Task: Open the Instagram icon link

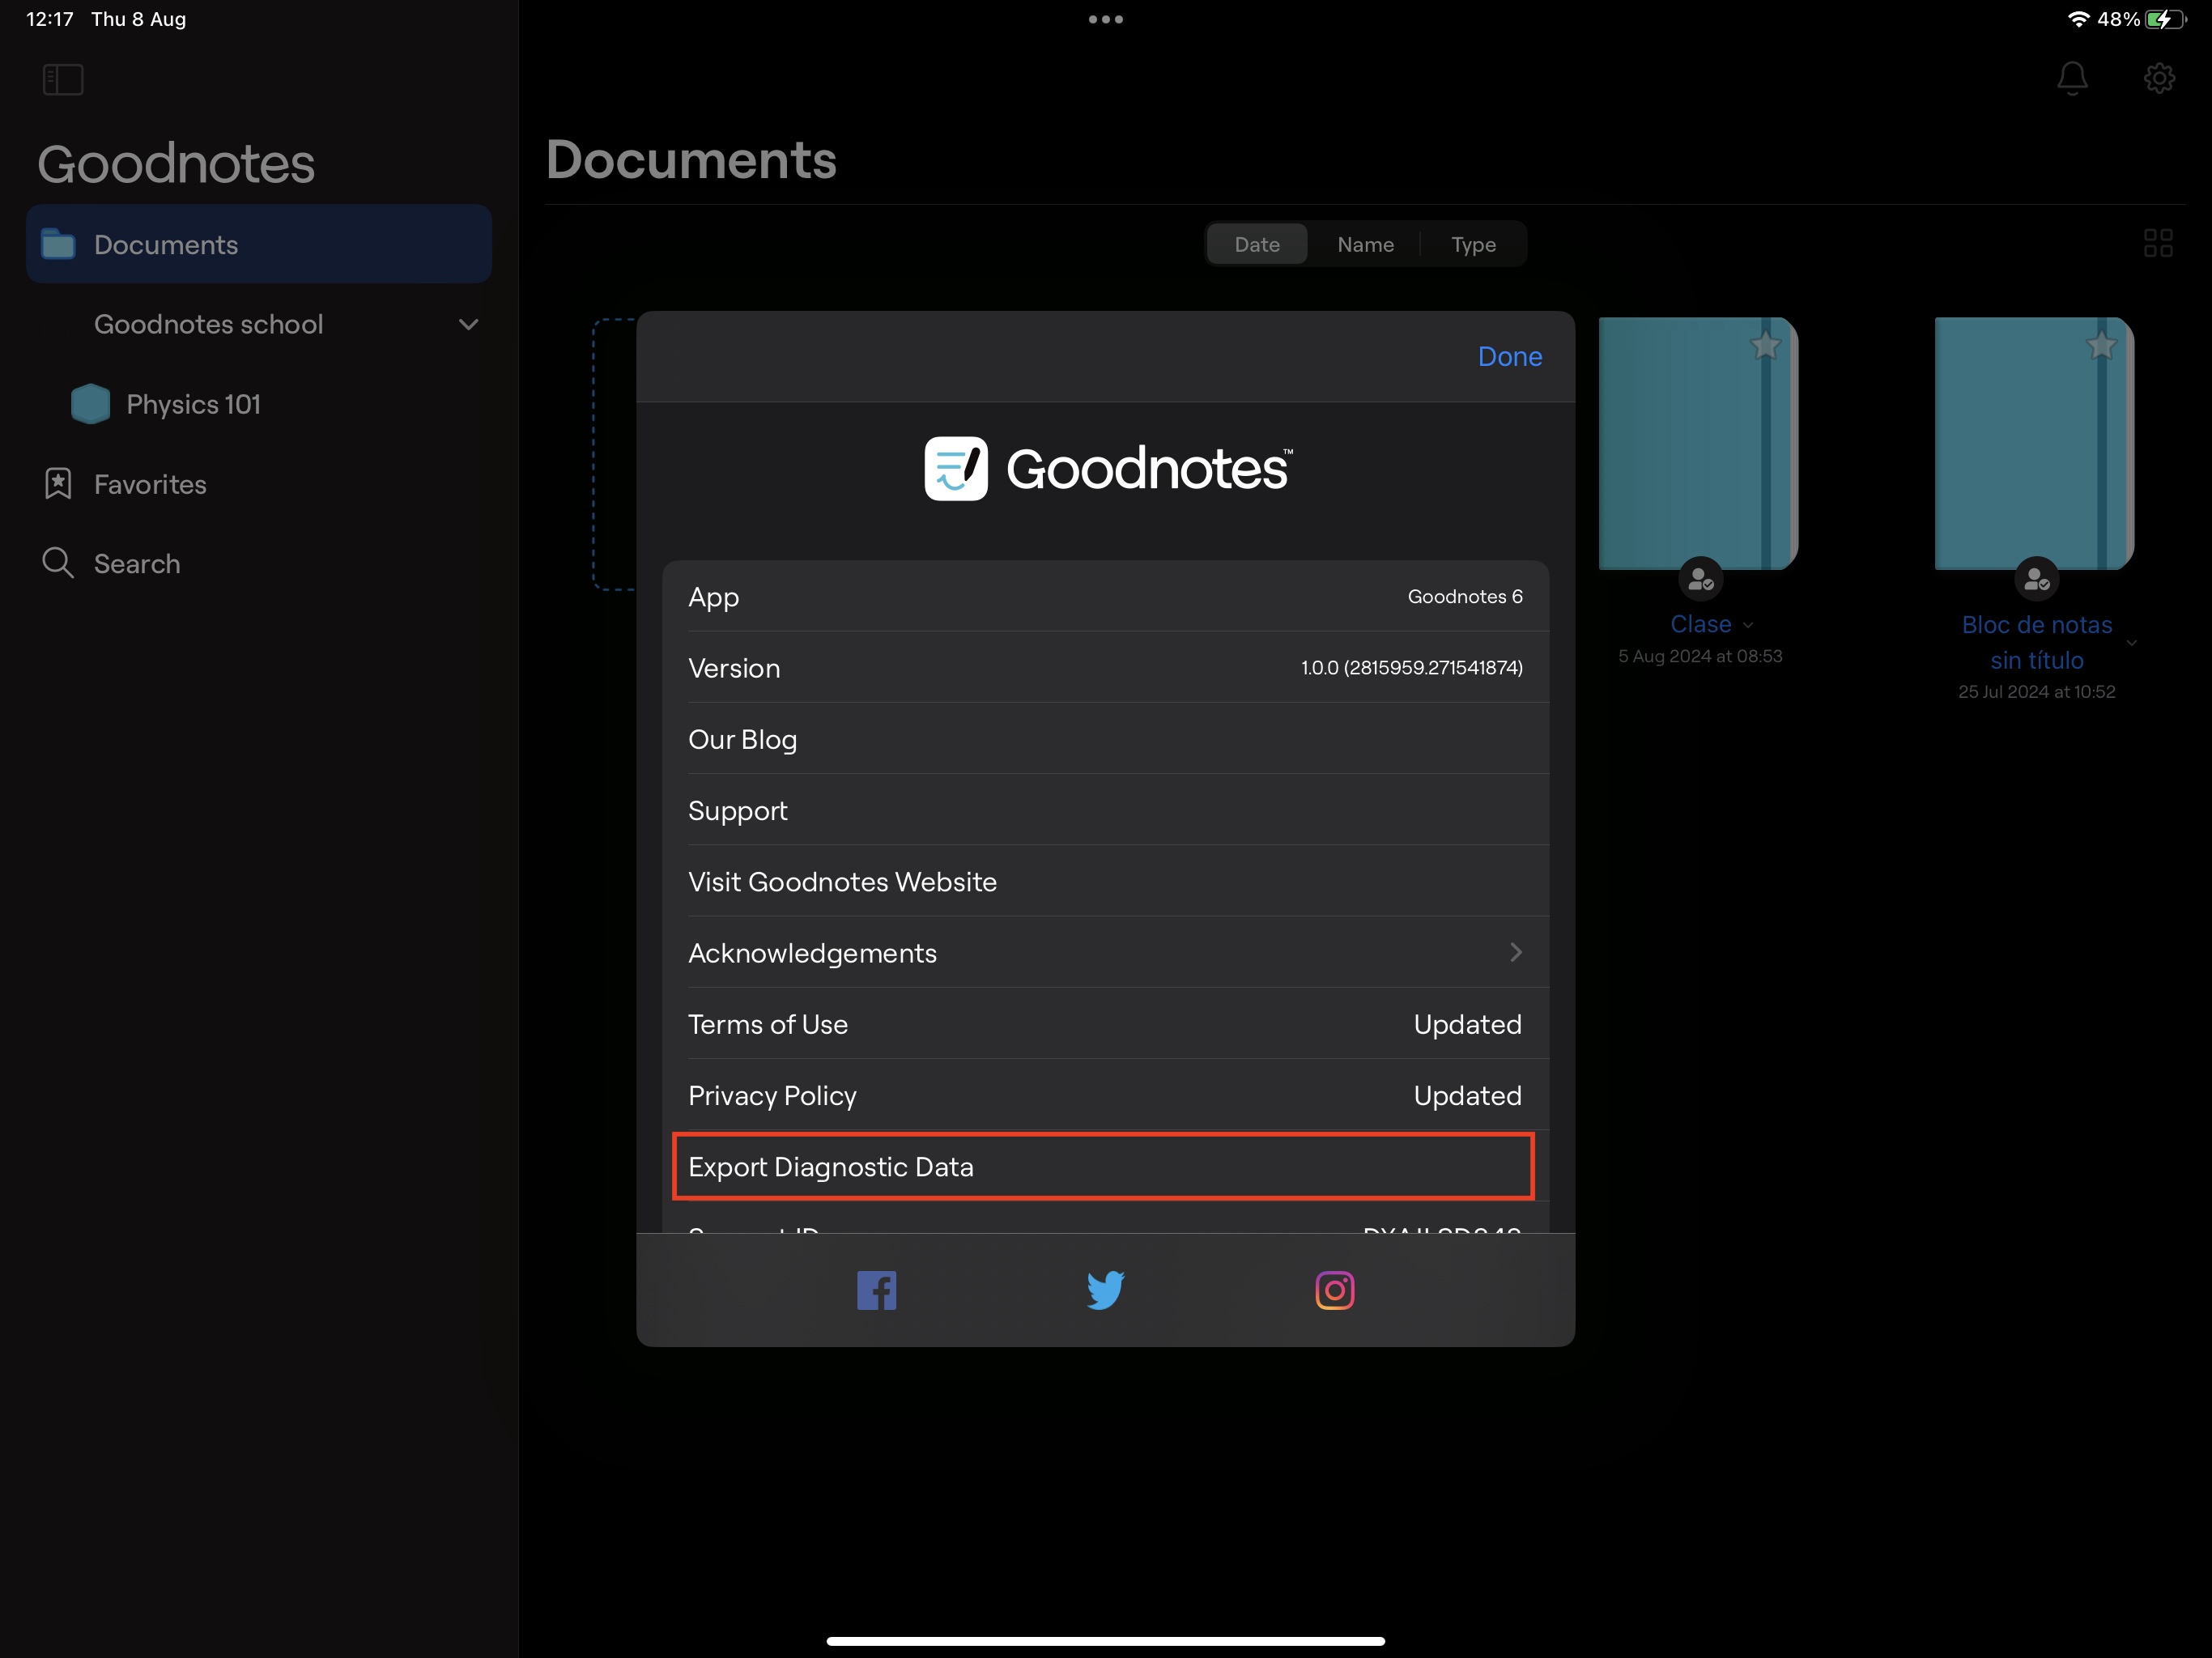Action: coord(1334,1290)
